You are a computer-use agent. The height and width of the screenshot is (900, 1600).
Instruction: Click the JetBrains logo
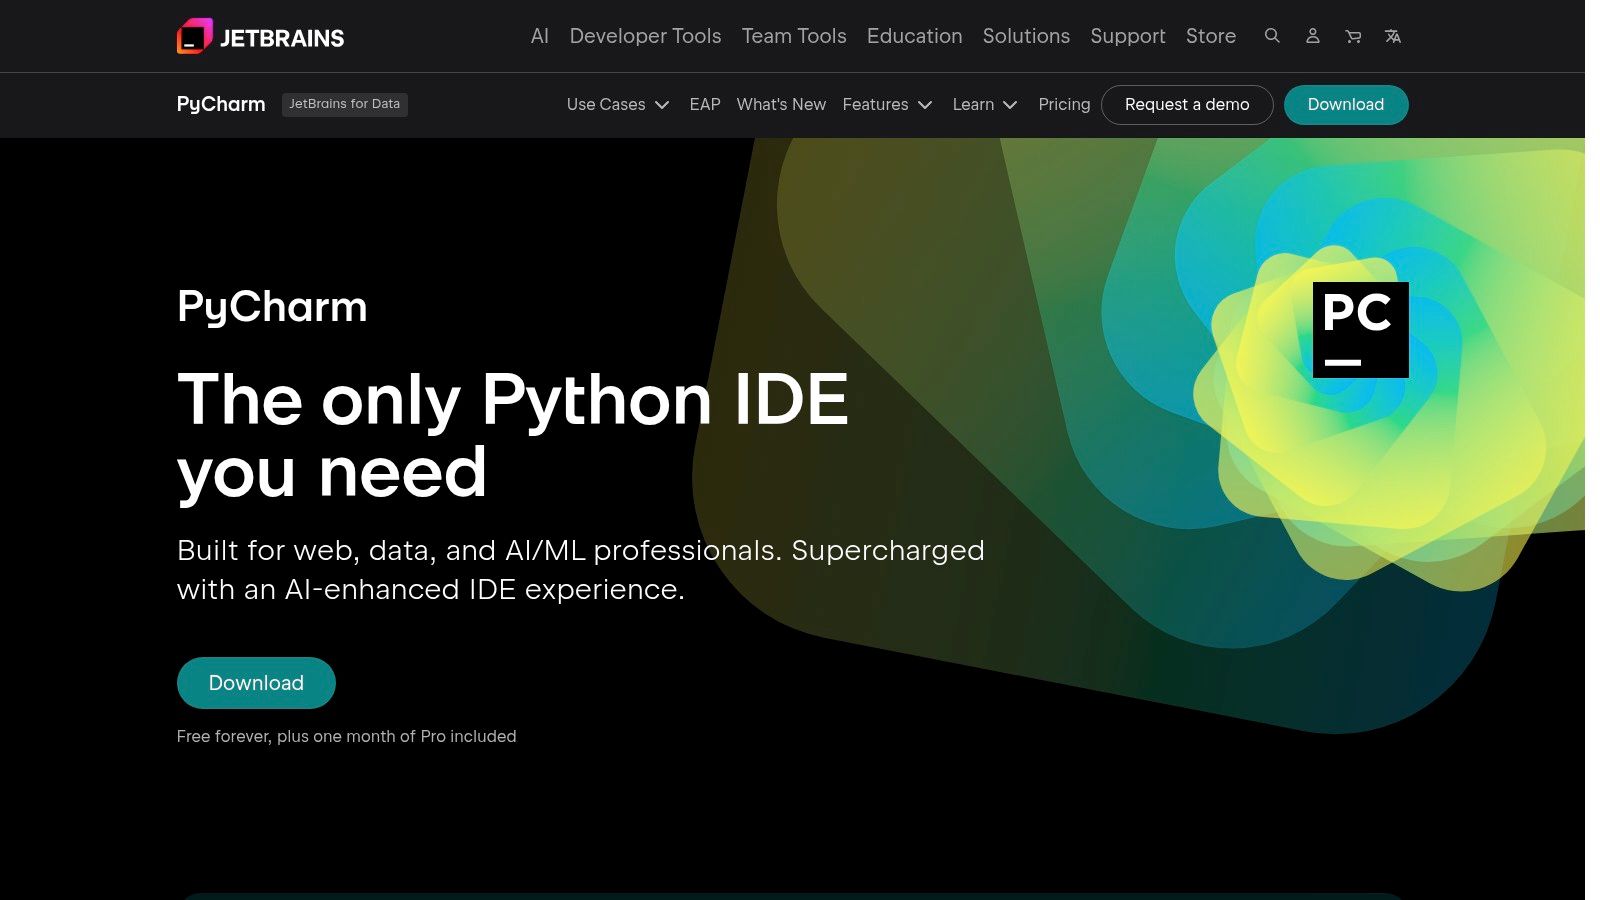(260, 36)
